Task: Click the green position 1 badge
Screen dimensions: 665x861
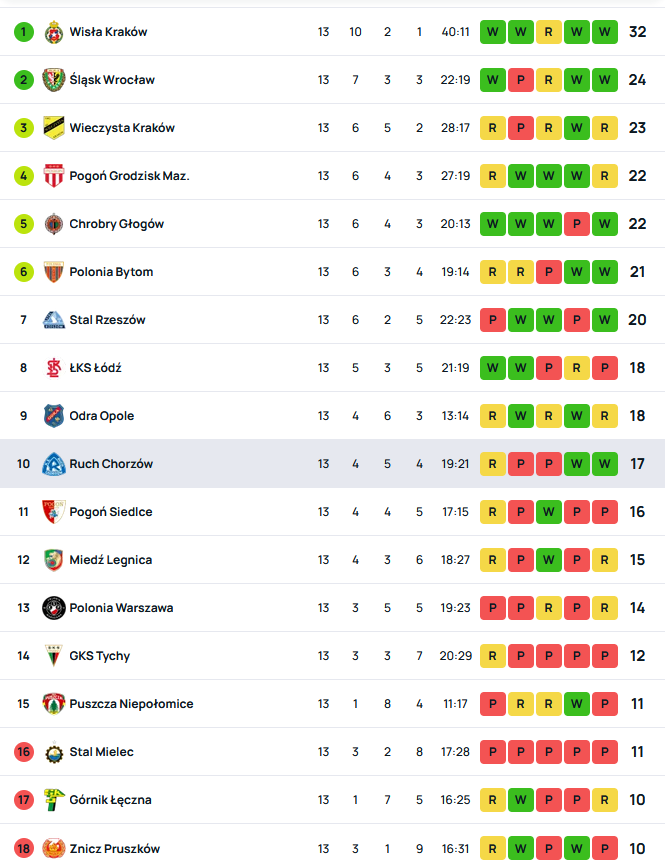Action: 23,32
